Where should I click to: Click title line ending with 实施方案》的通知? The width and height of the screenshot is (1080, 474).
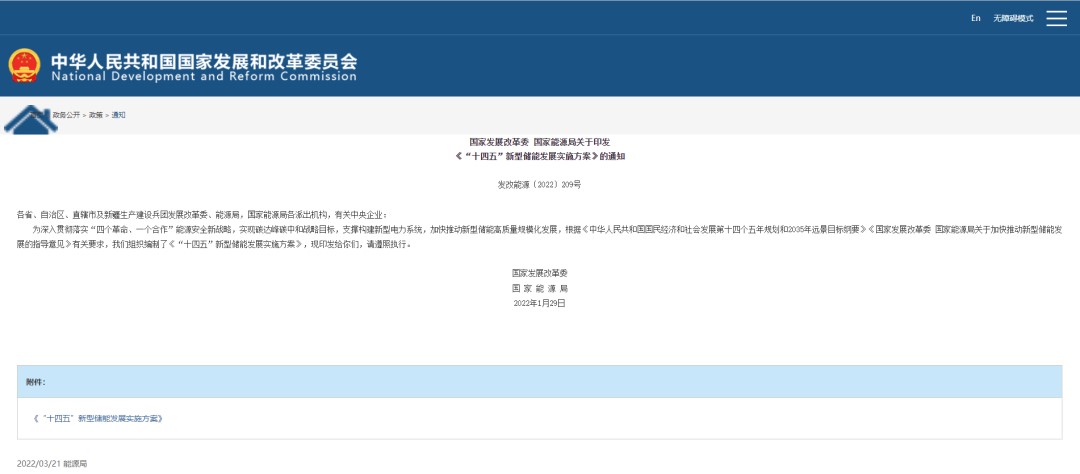(x=539, y=157)
